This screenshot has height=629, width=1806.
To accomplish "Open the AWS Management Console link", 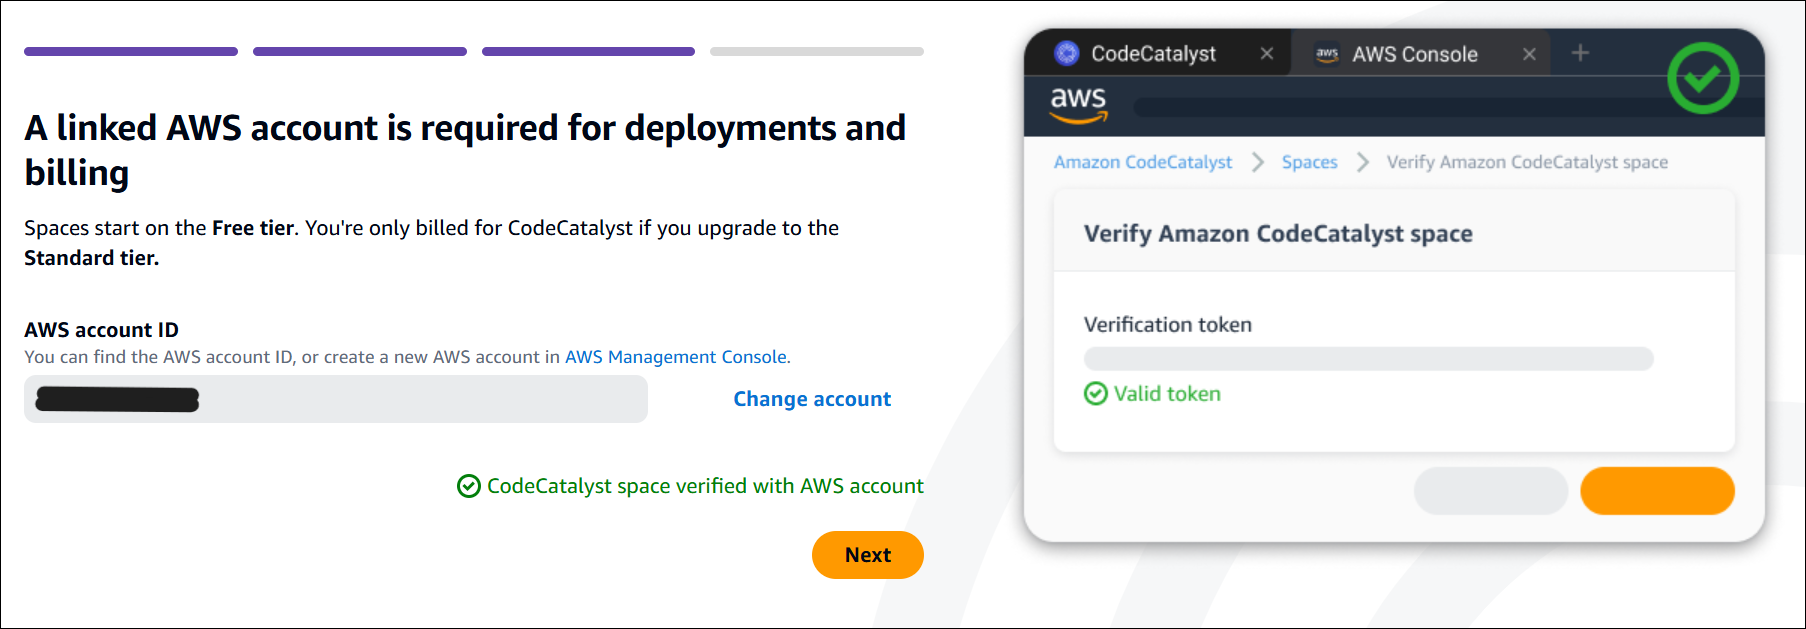I will point(675,356).
